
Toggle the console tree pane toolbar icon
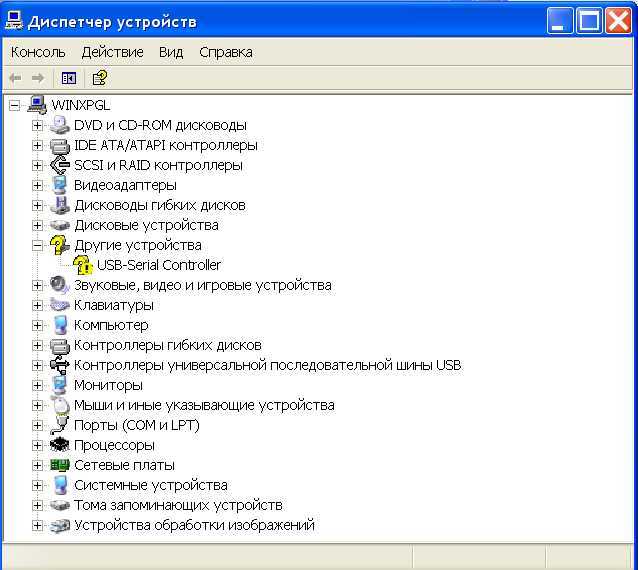tap(69, 78)
